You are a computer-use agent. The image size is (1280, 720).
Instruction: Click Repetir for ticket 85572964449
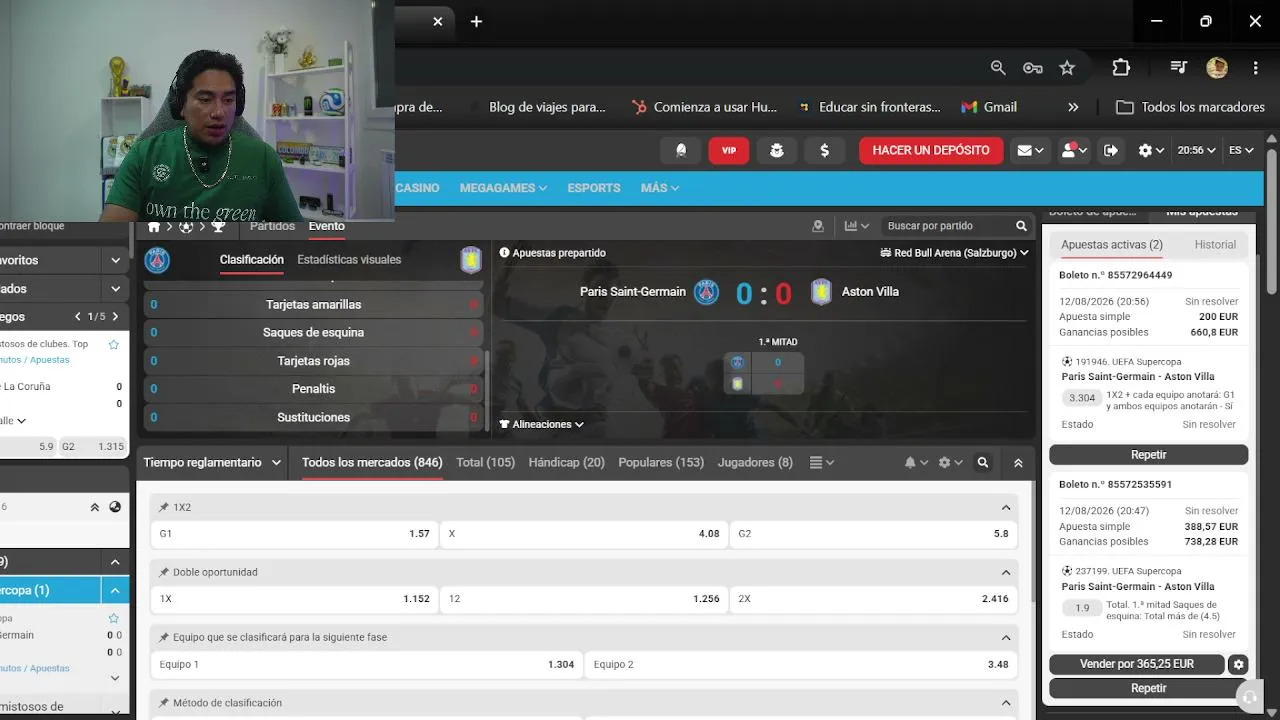pos(1149,455)
